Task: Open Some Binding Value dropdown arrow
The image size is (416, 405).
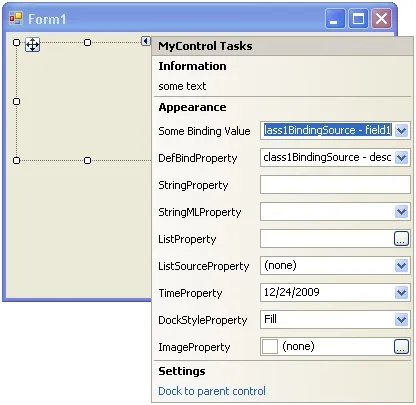Action: pos(401,130)
